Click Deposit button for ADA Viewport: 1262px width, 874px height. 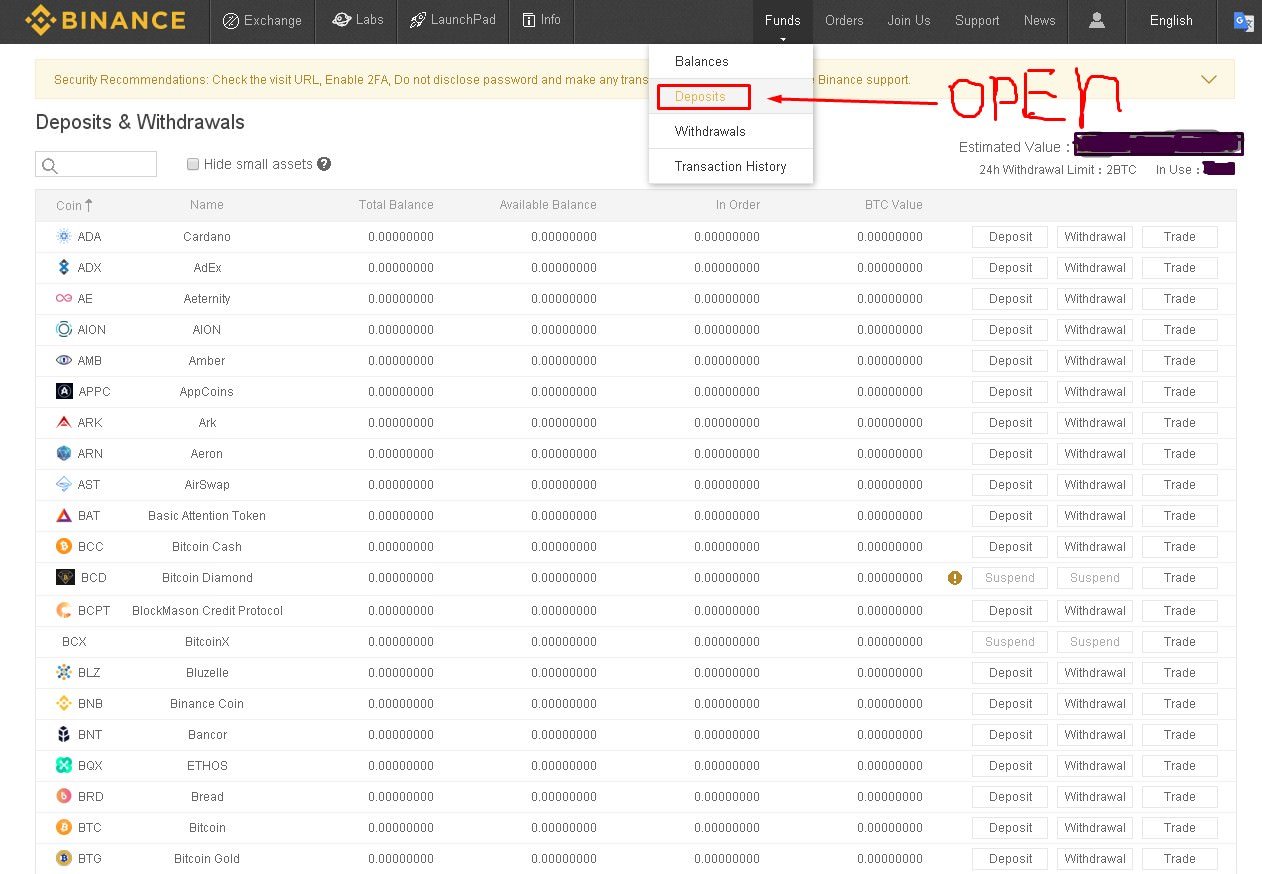point(1010,237)
